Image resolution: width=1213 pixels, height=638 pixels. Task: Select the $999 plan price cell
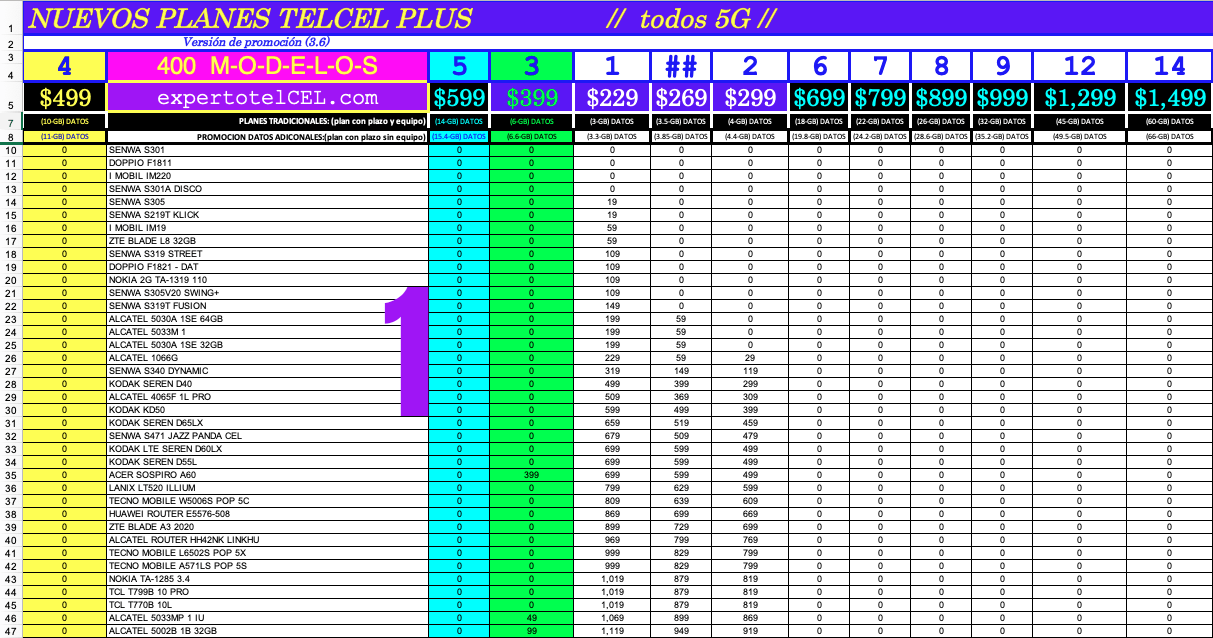click(x=1002, y=98)
